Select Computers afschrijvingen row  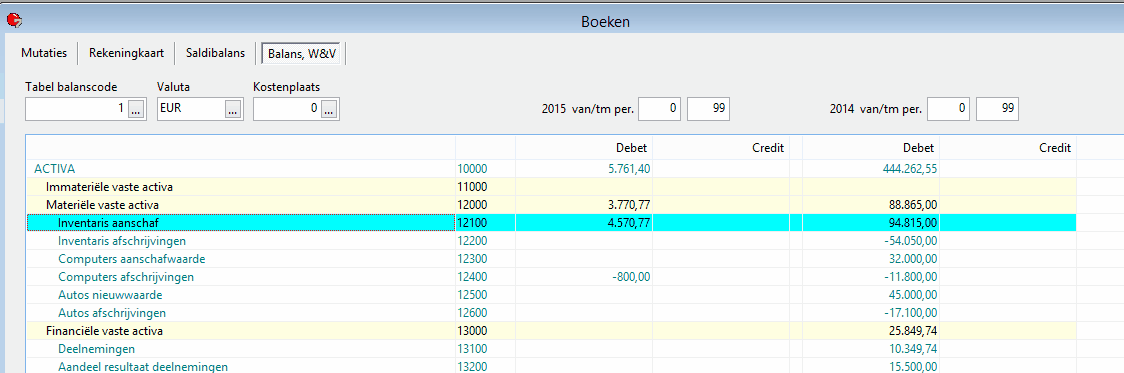(x=551, y=277)
